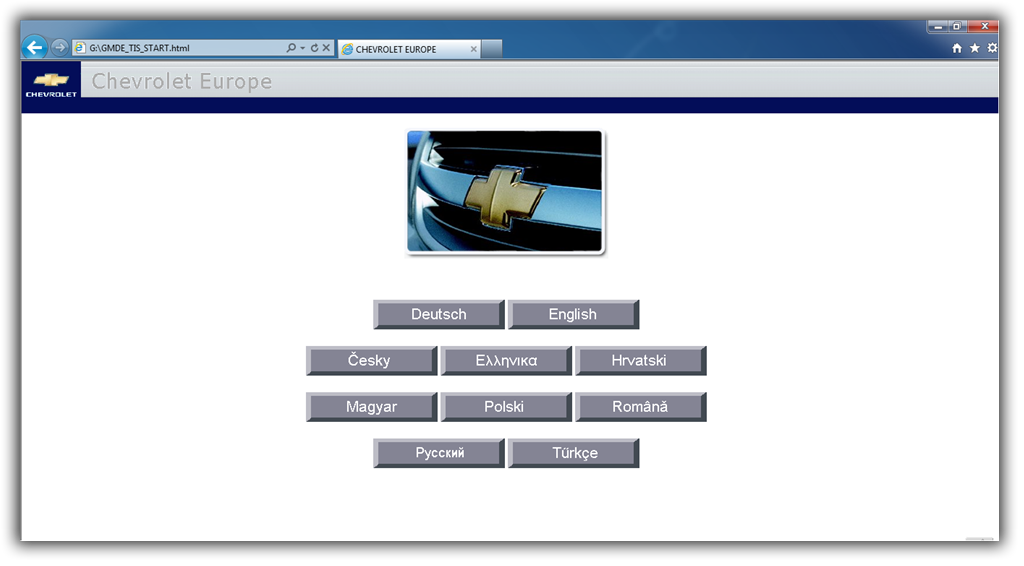Refresh the page with reload icon
This screenshot has width=1024, height=566.
point(314,48)
